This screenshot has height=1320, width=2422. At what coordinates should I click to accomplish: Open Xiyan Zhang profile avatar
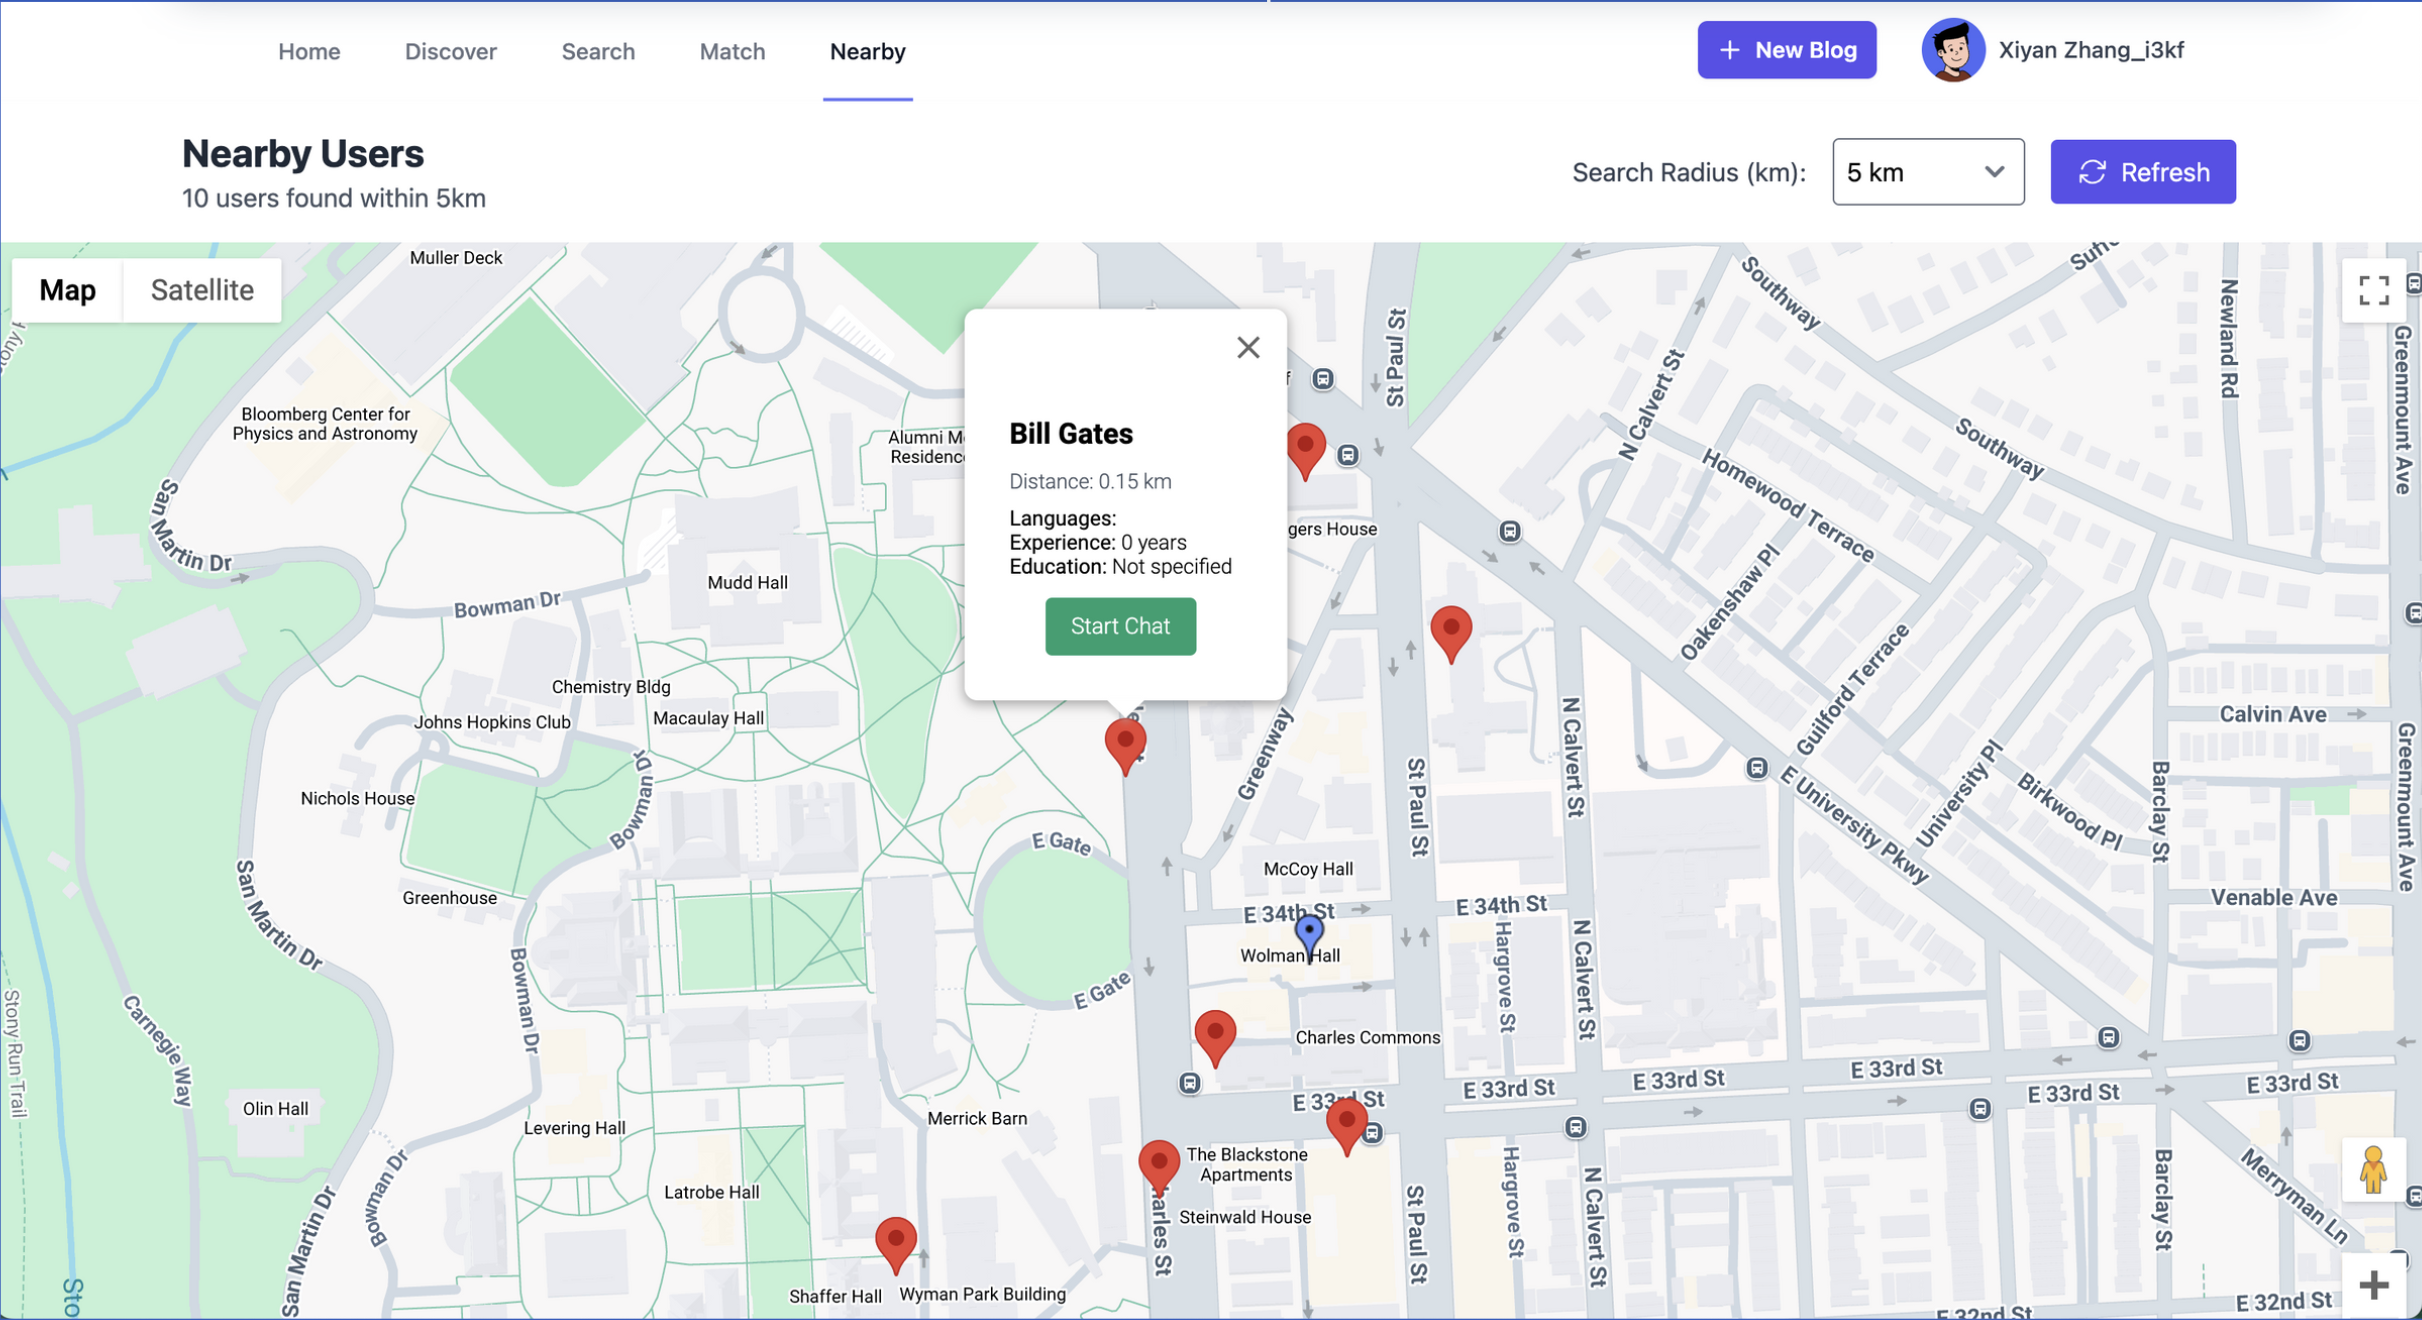point(1952,50)
